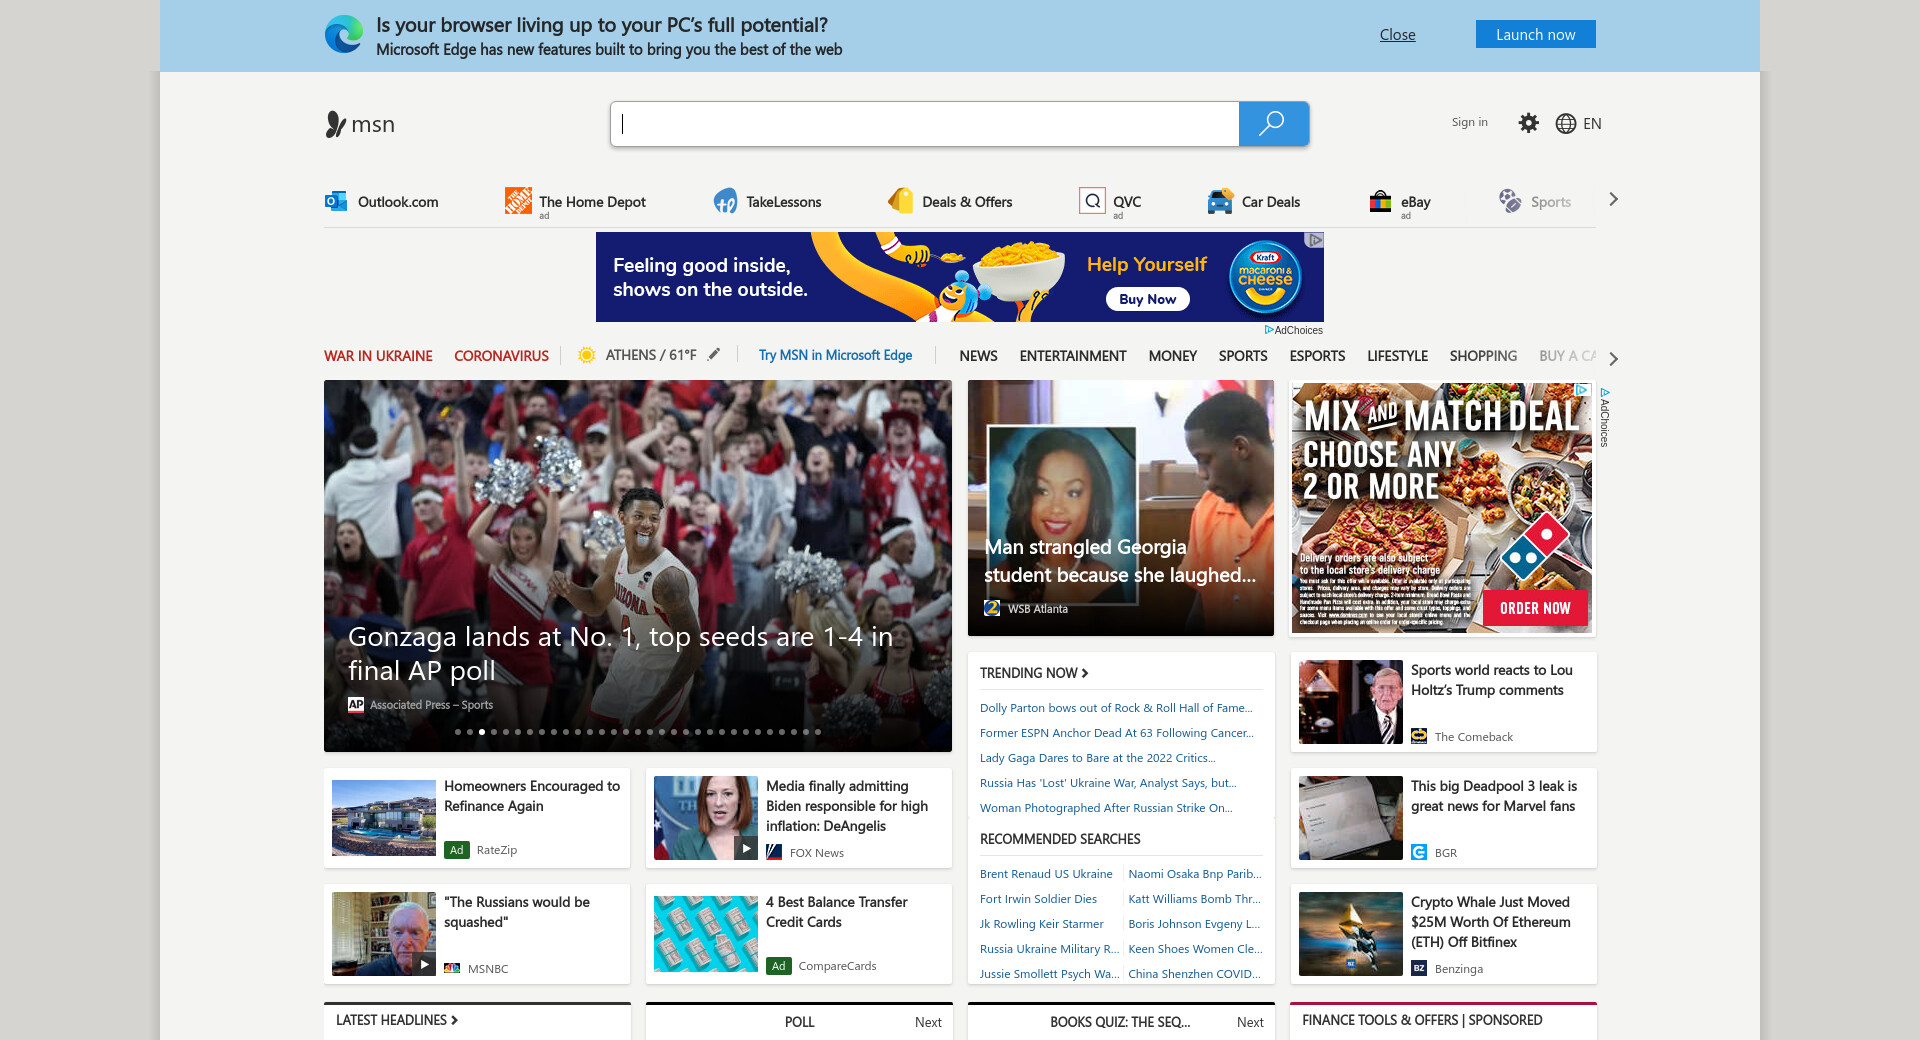Play the MSNBC Russians squashed video
This screenshot has width=1920, height=1040.
[424, 964]
